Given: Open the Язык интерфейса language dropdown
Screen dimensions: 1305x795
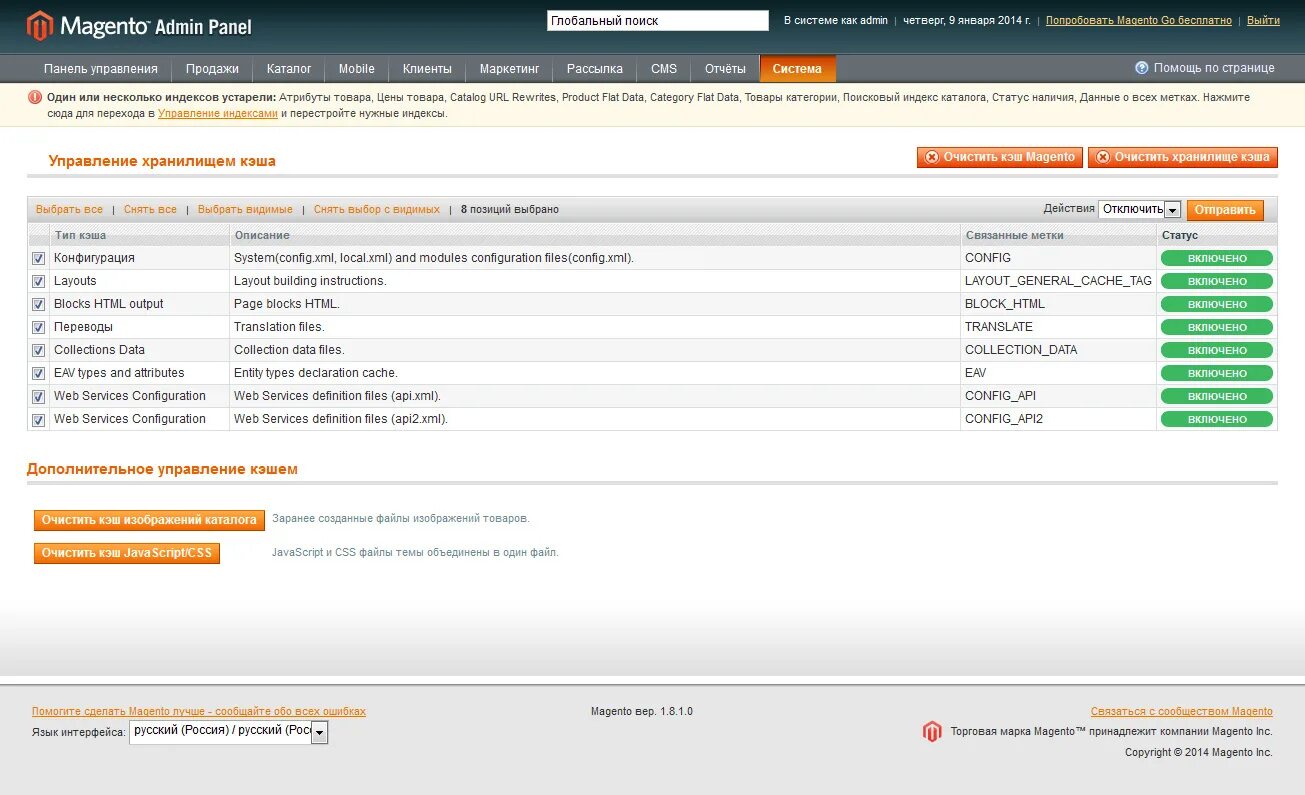Looking at the screenshot, I should coord(229,732).
